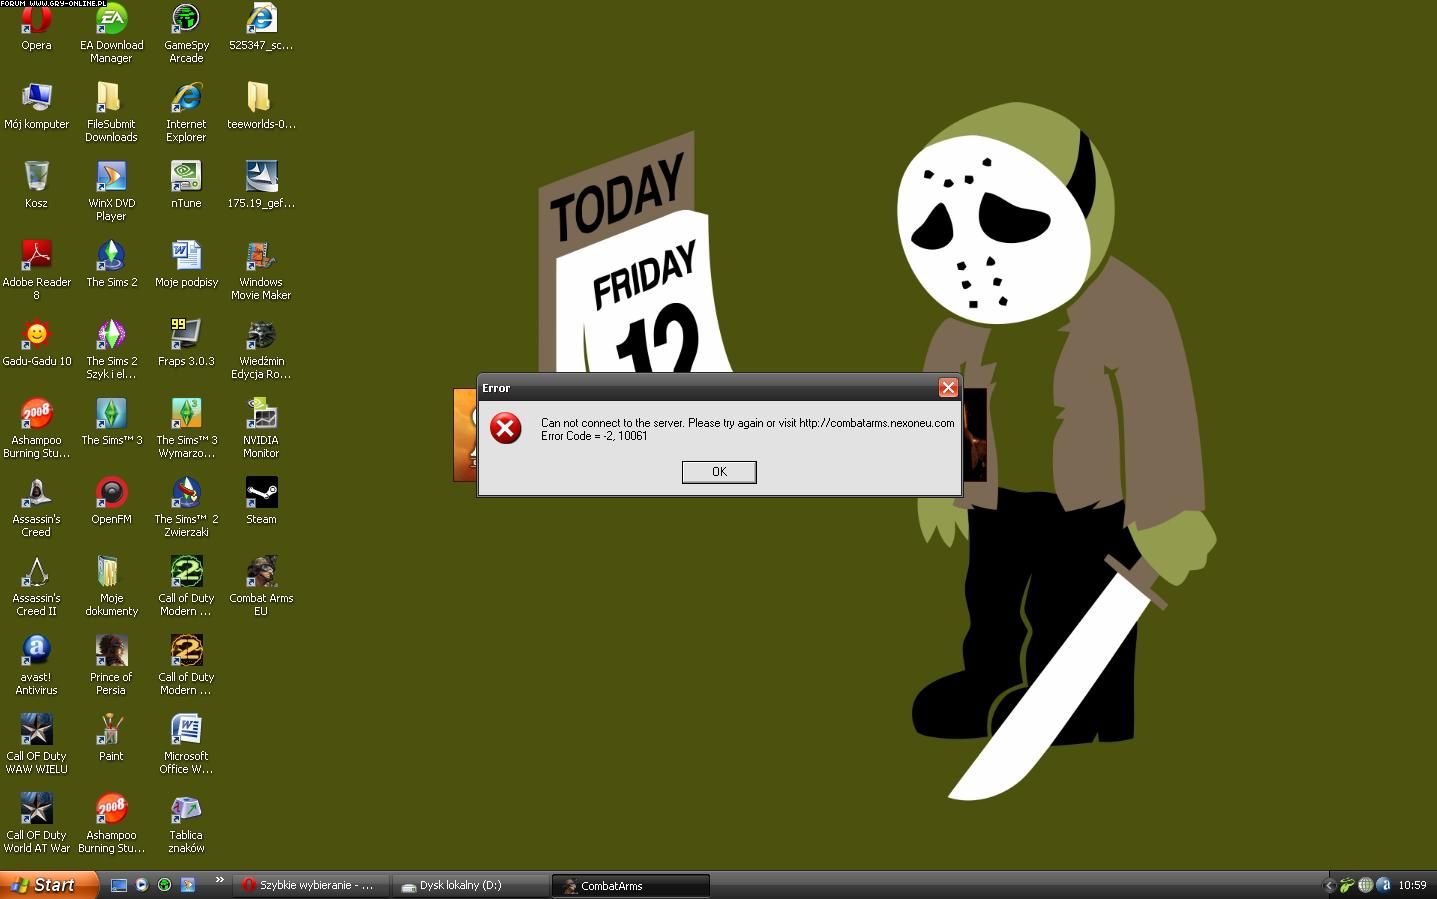Select the OpenFM desktop icon

tap(111, 501)
